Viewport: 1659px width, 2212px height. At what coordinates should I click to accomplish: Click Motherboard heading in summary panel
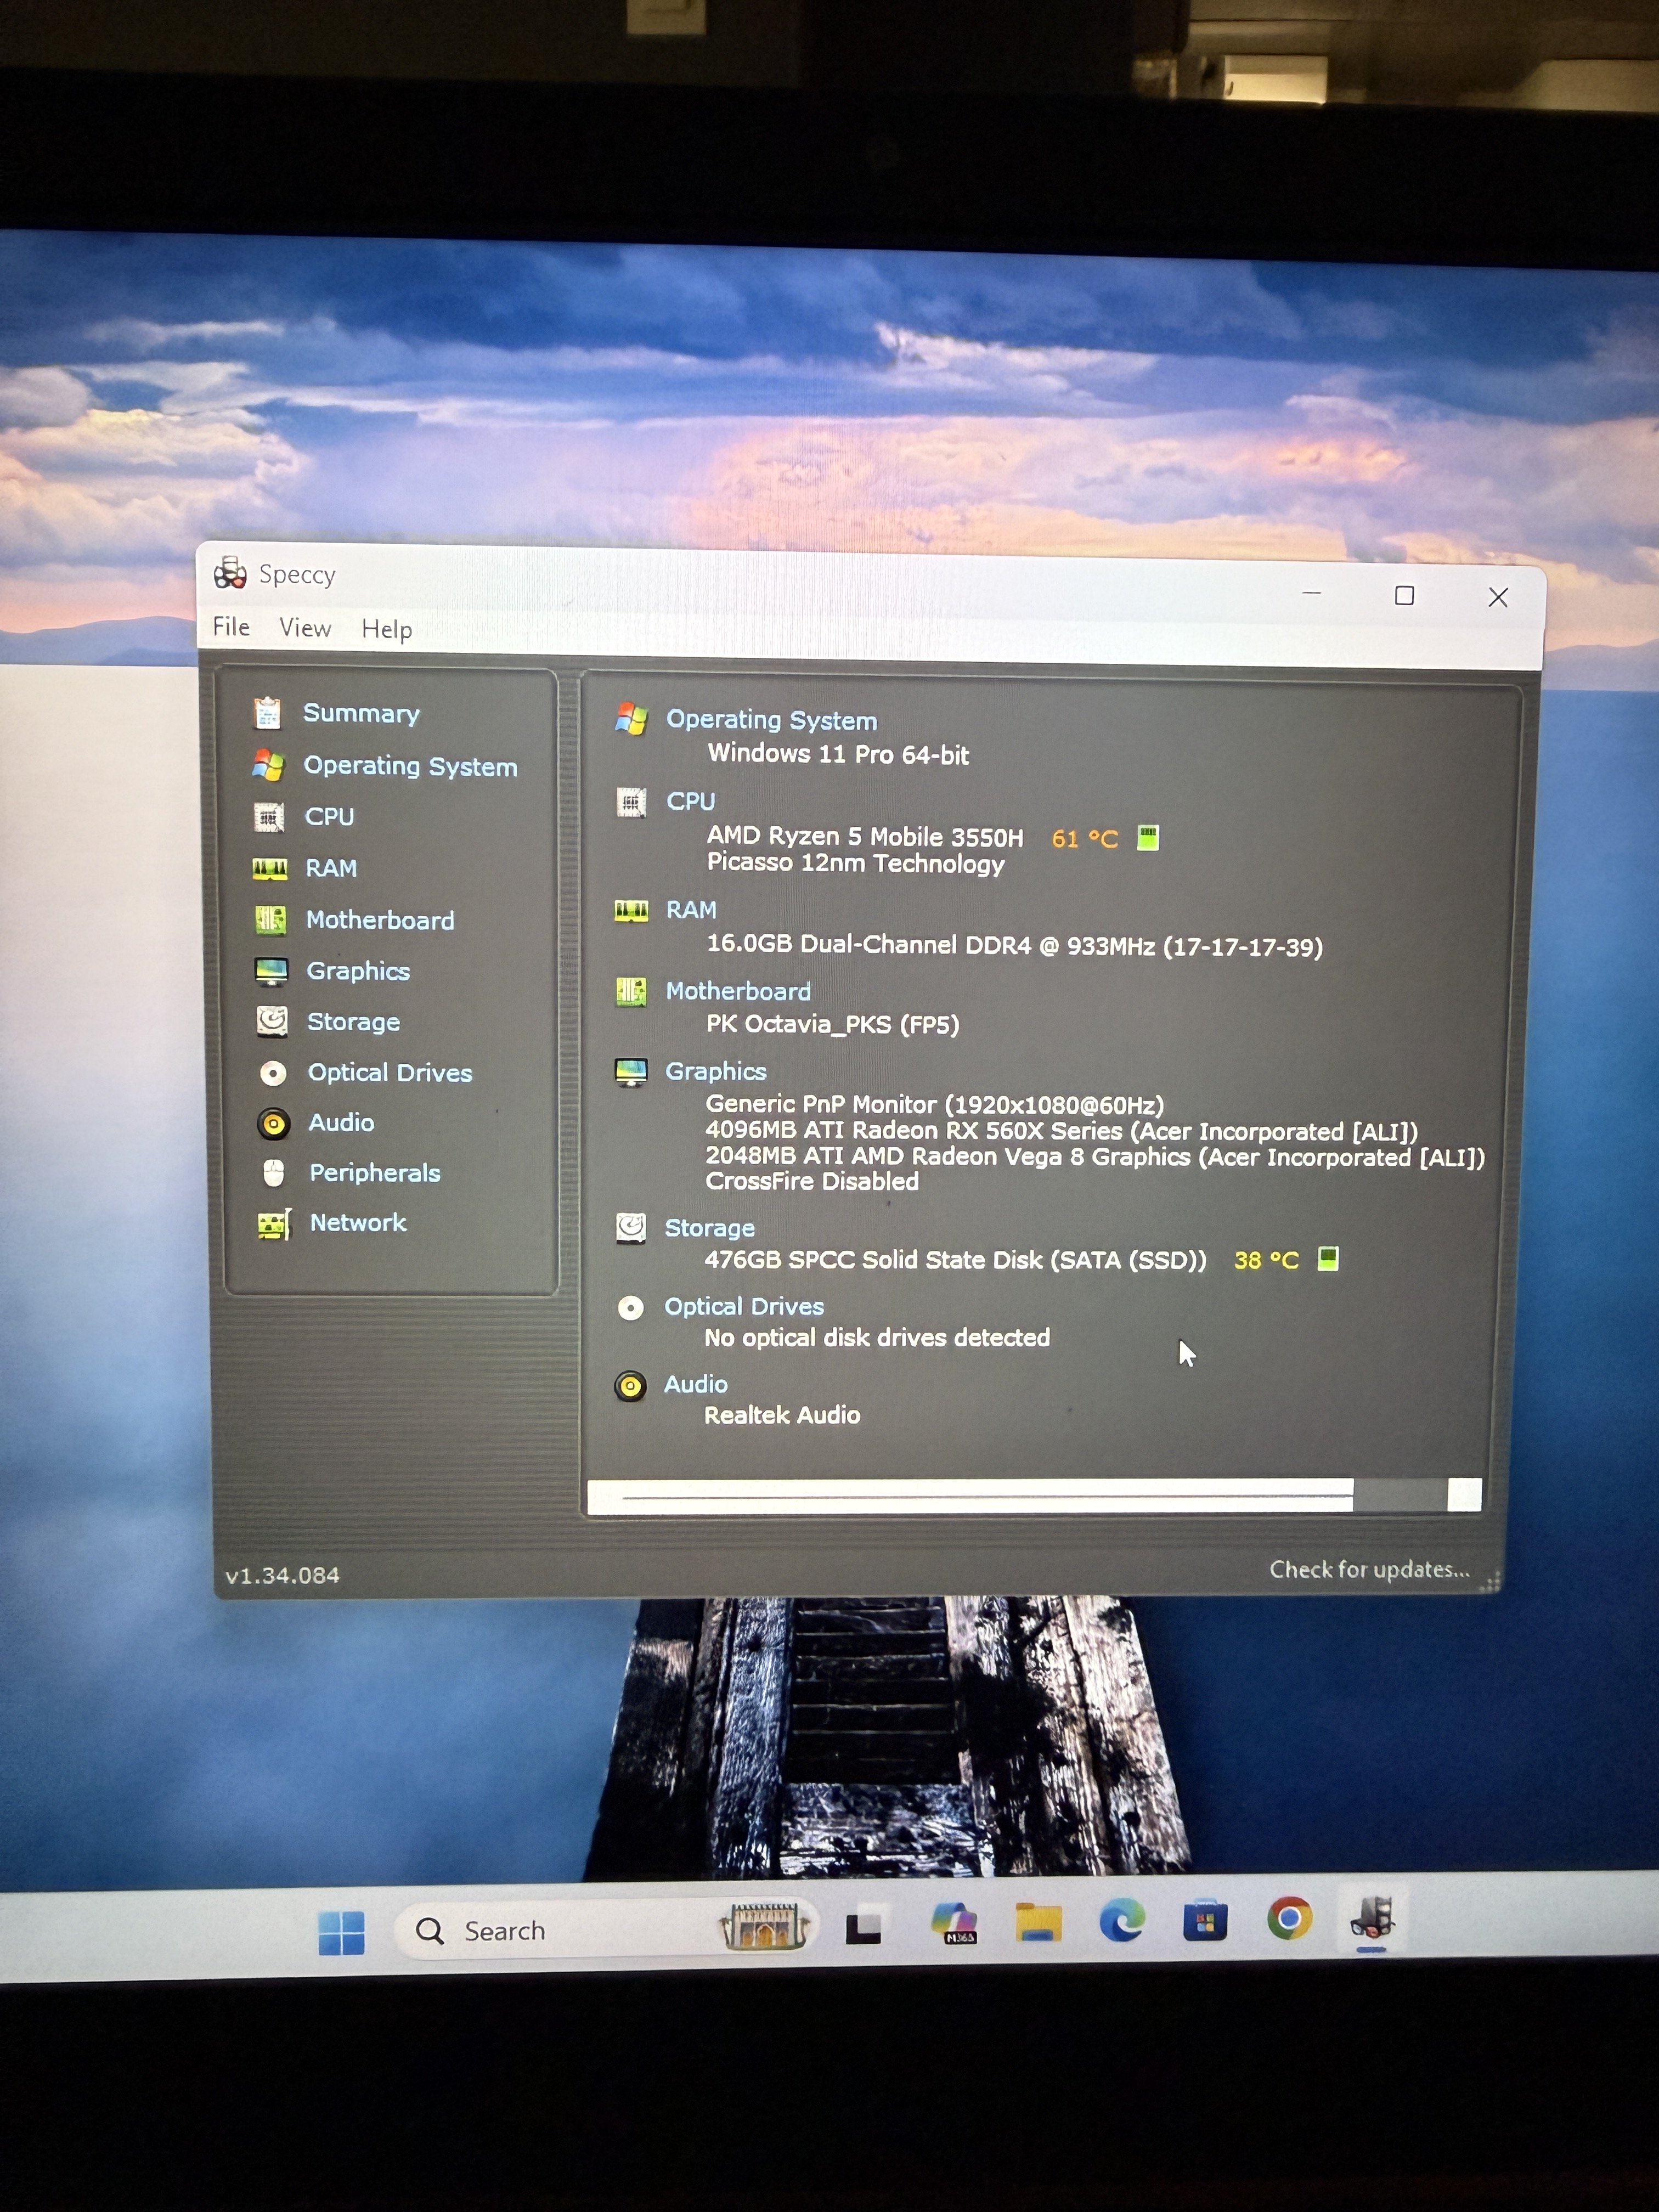pyautogui.click(x=738, y=991)
